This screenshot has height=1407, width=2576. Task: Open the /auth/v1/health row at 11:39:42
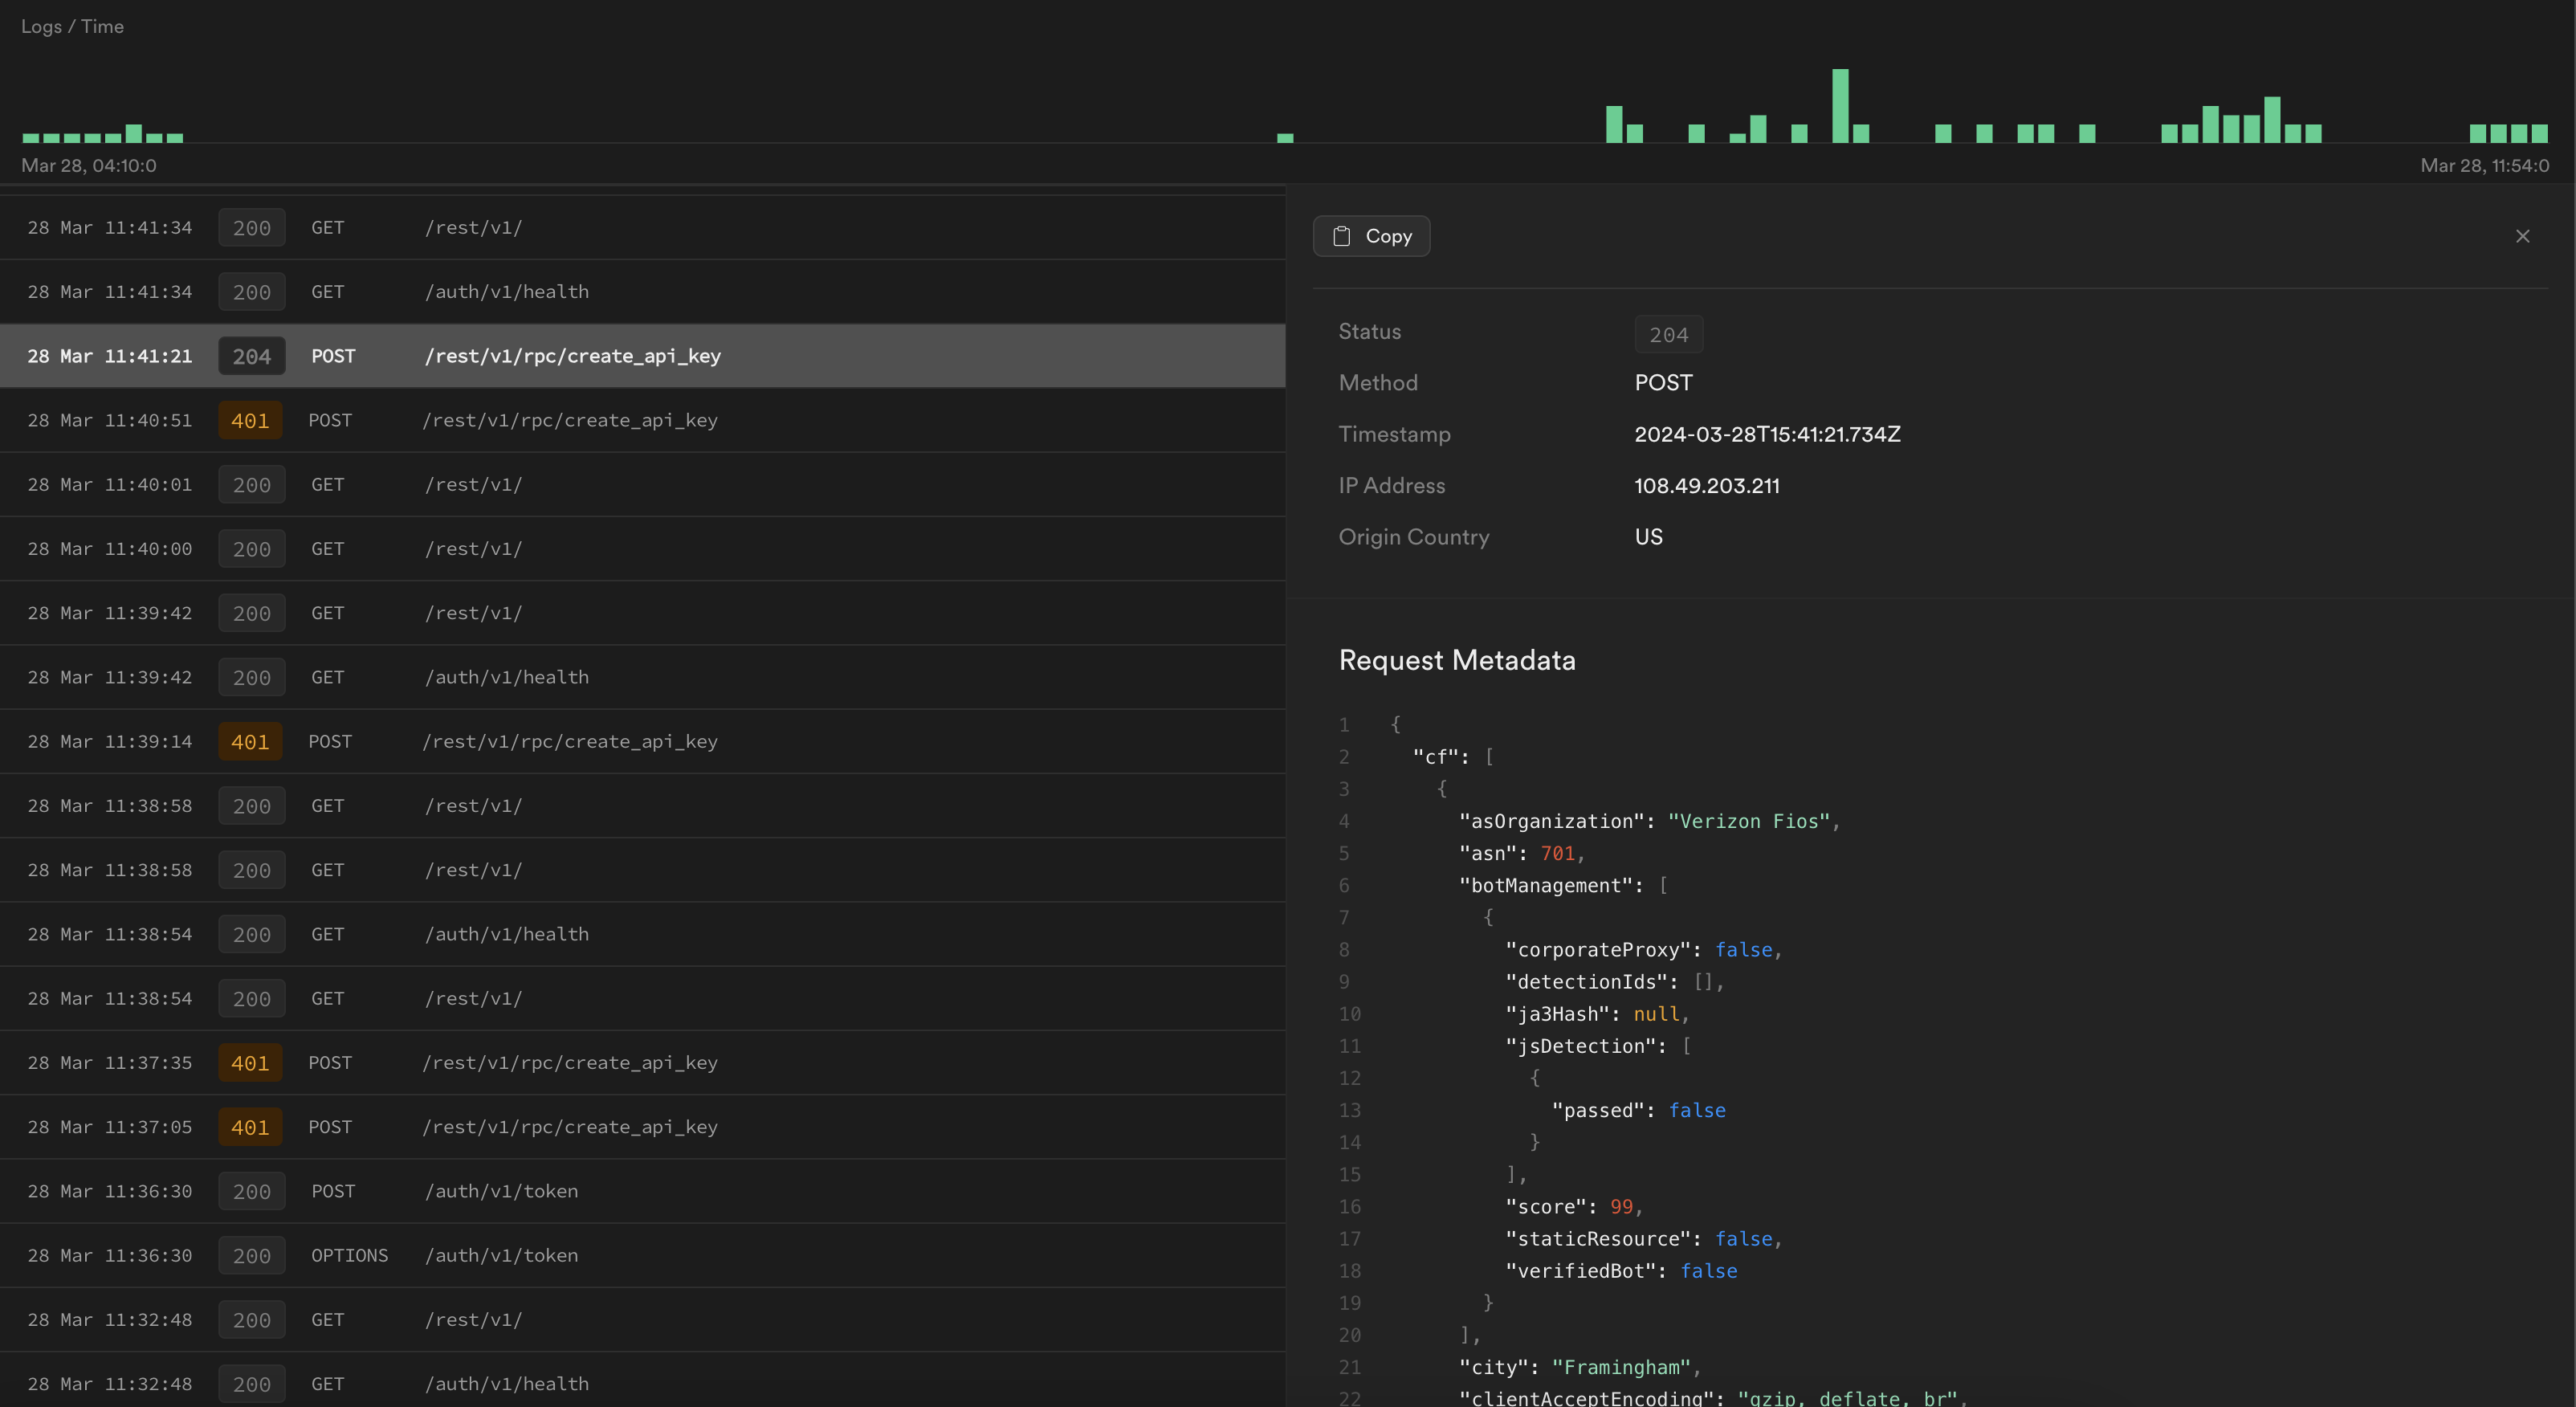[642, 677]
